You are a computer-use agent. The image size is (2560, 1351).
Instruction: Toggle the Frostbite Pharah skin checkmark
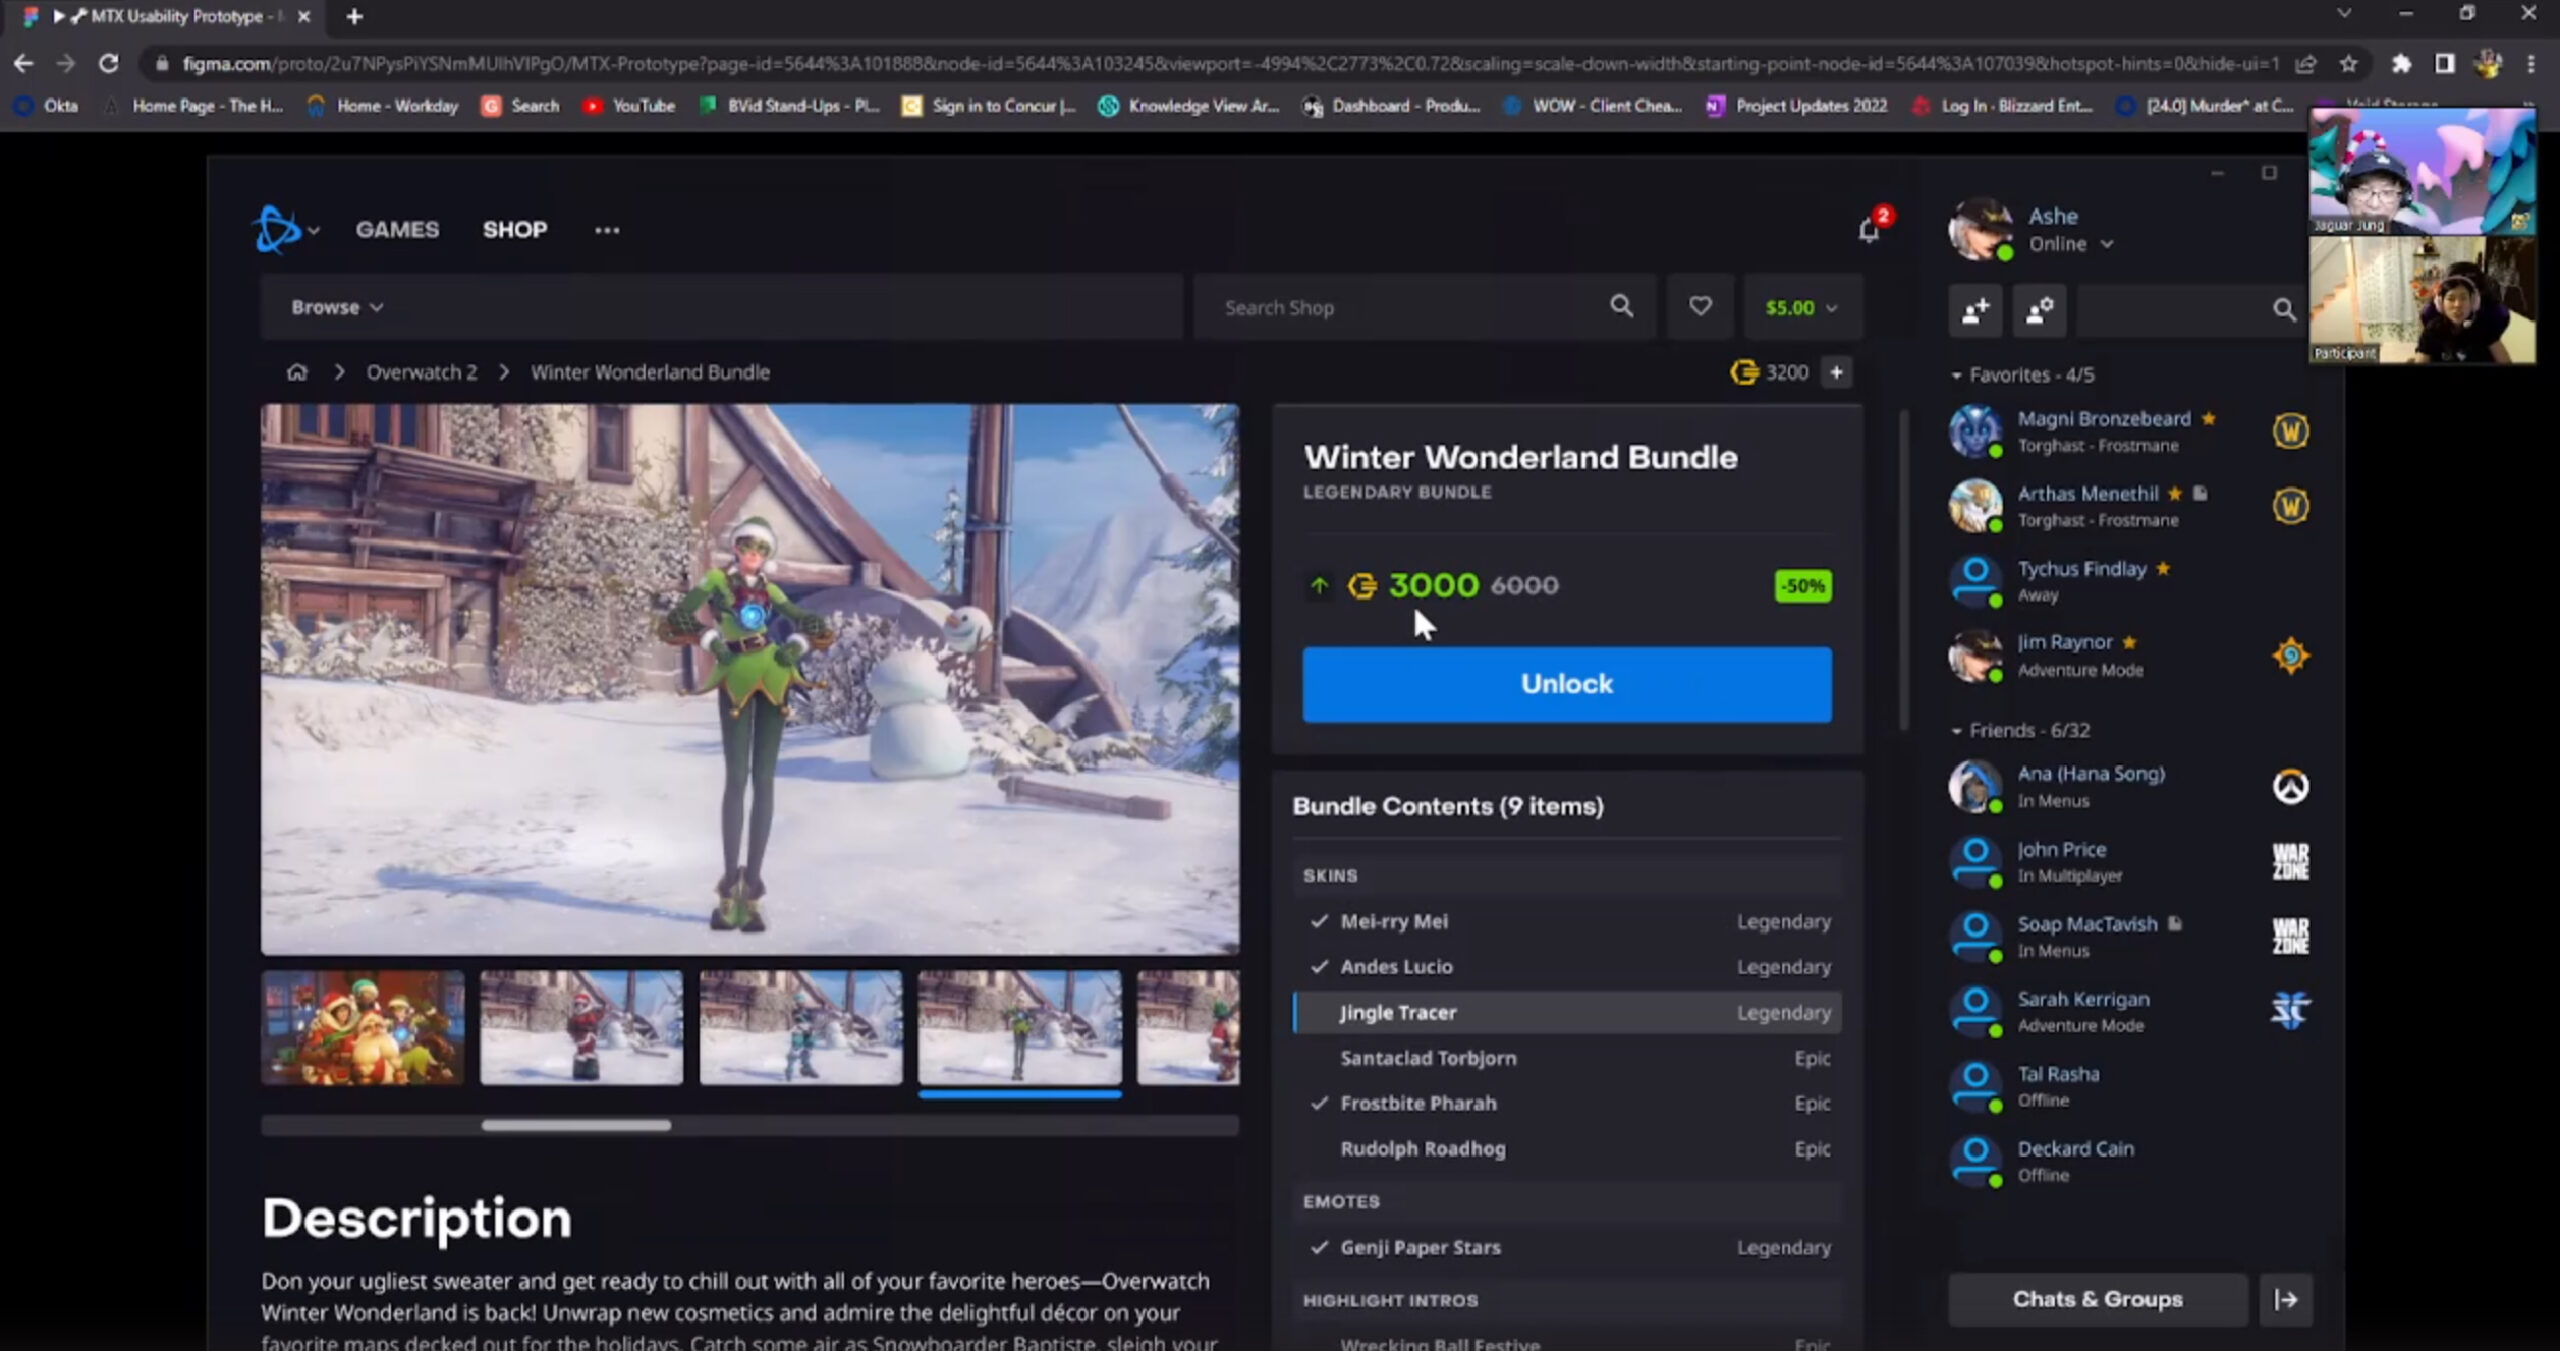(1319, 1103)
